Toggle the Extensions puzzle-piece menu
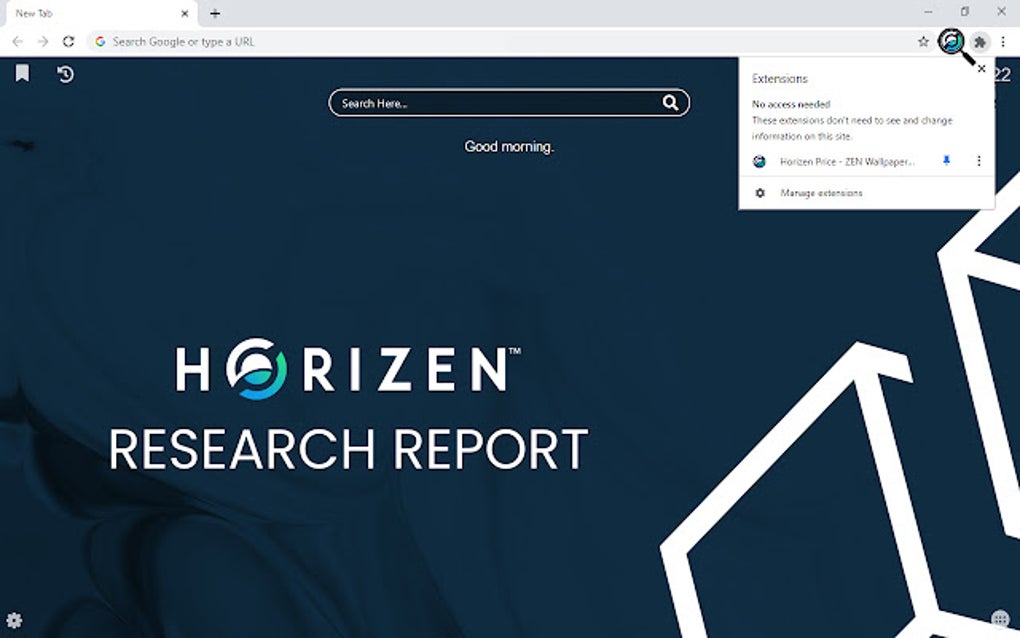Screen dimensions: 1020x638 point(980,42)
